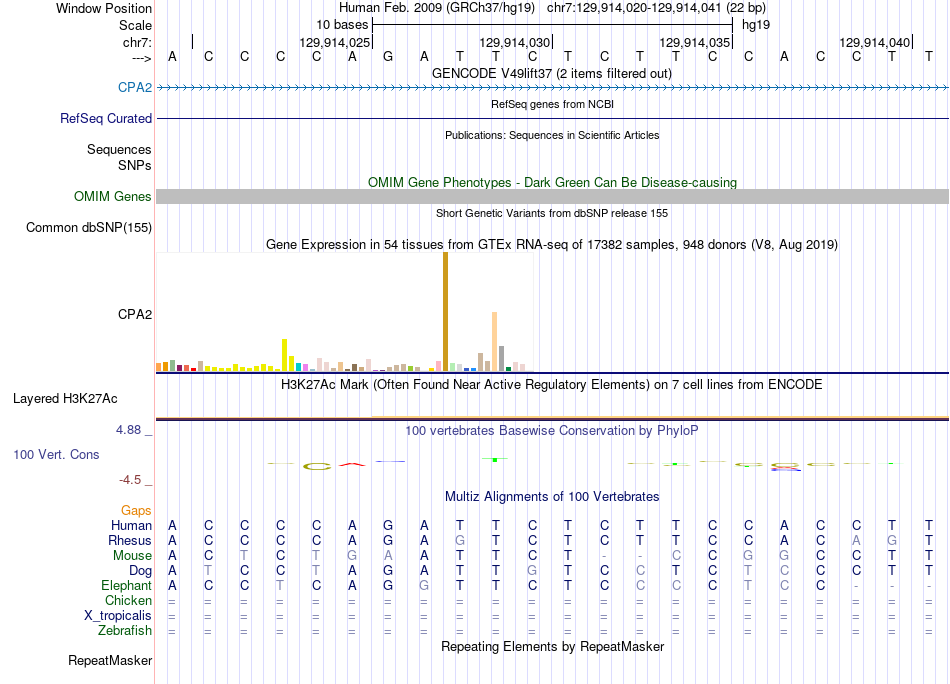This screenshot has height=684, width=950.
Task: Click the Zebrafish alignment row label
Action: [125, 630]
